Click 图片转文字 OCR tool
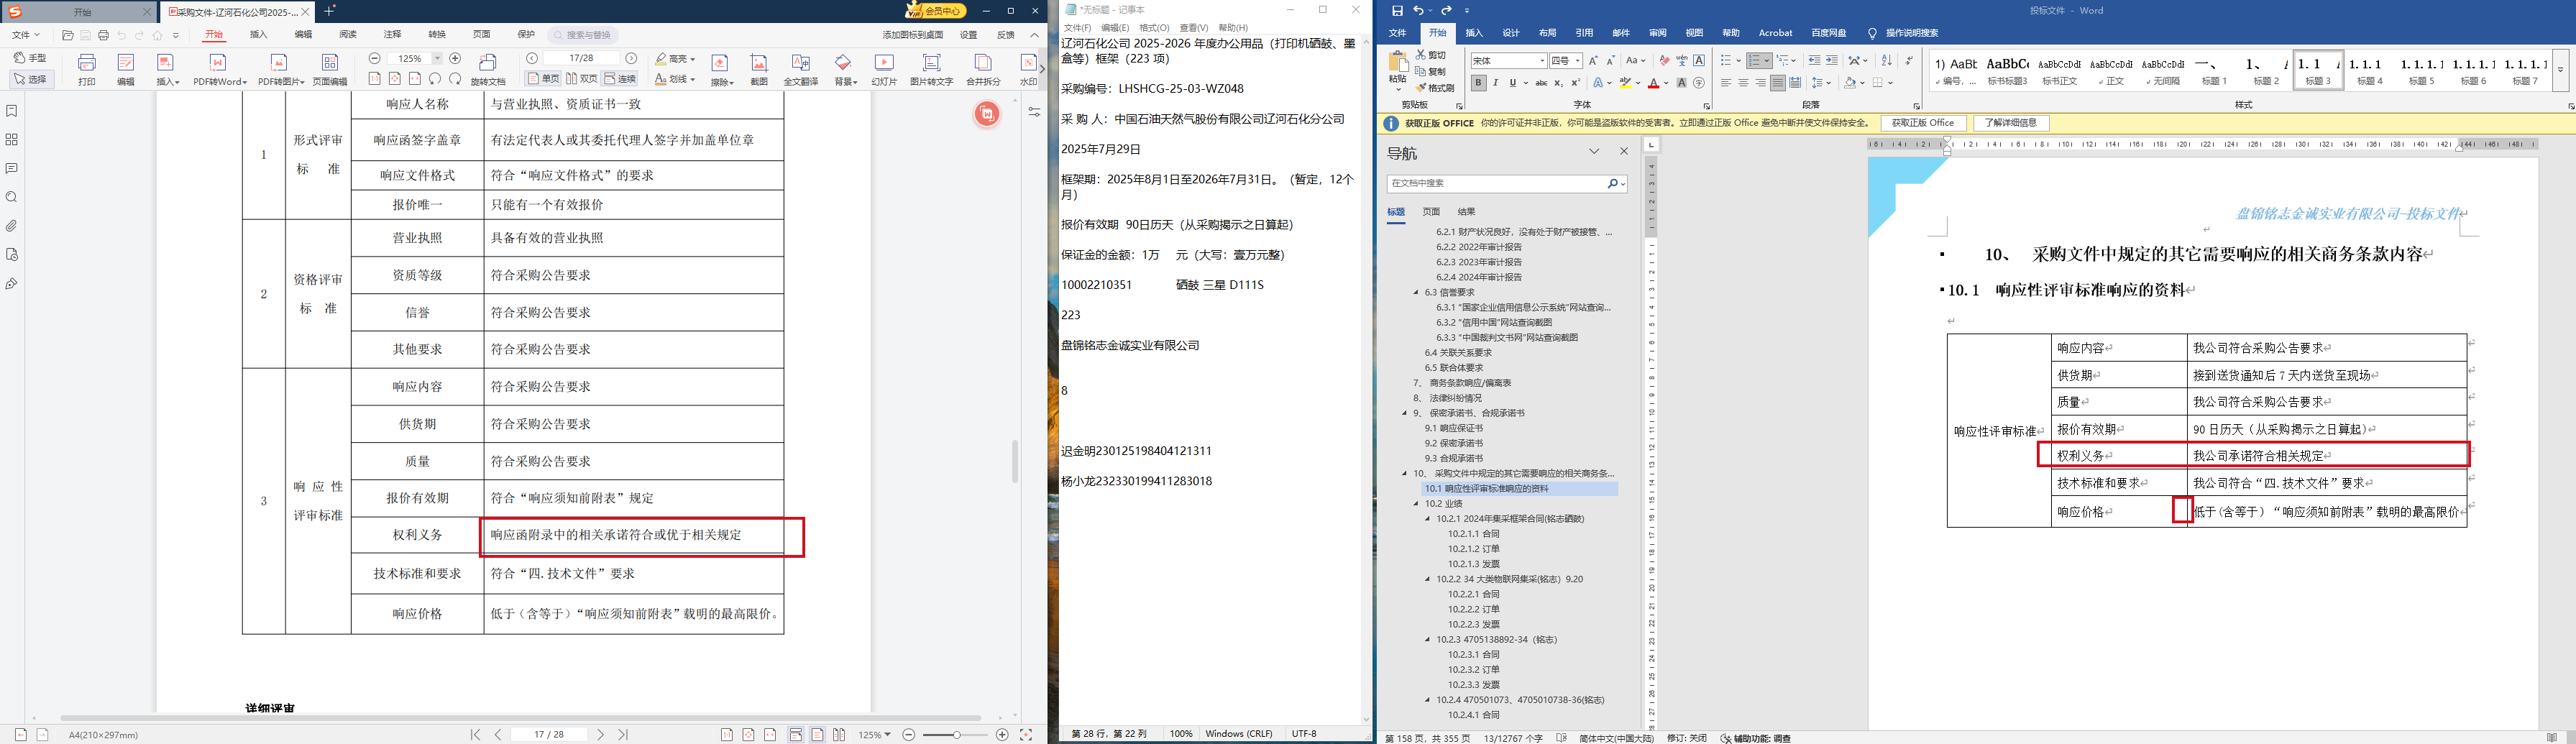 point(931,68)
